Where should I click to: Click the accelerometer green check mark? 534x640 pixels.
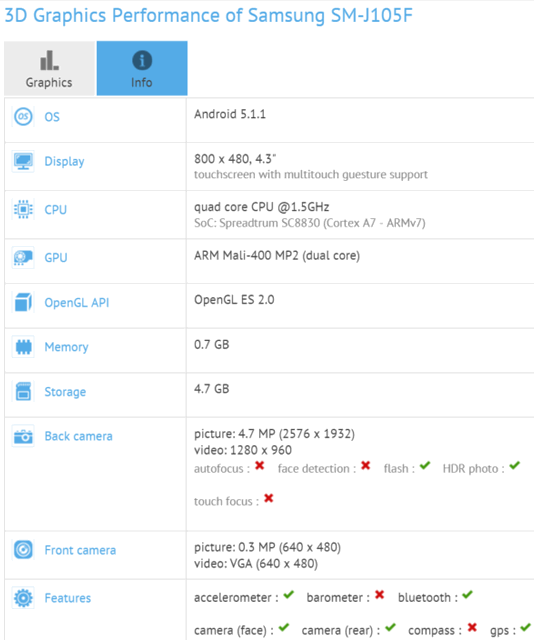point(289,594)
